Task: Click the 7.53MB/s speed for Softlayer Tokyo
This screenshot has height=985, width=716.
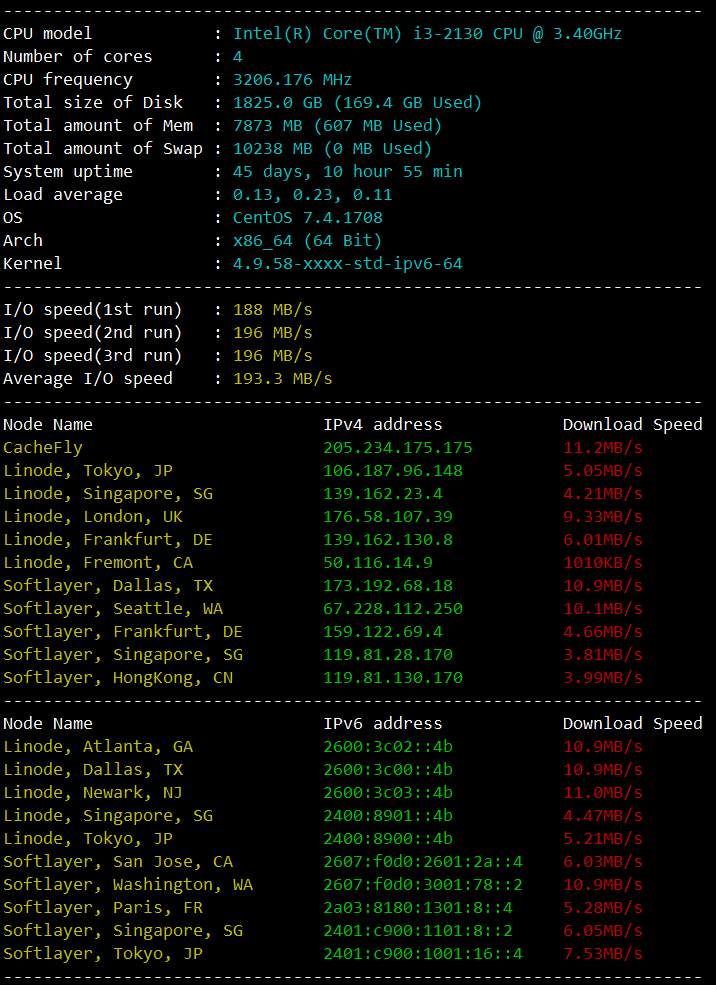Action: click(x=602, y=954)
